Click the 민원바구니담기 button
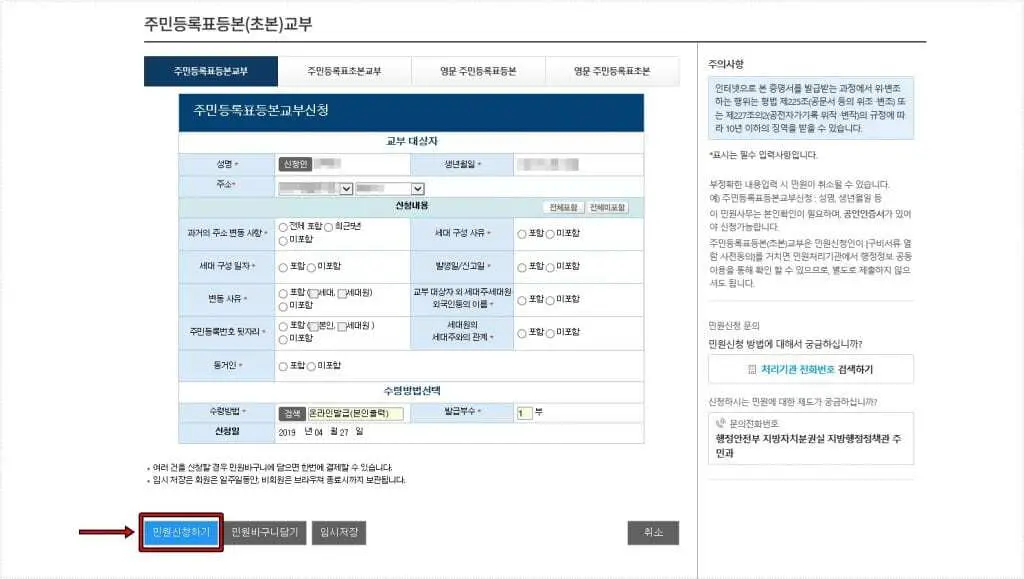Viewport: 1024px width, 579px height. click(x=264, y=533)
